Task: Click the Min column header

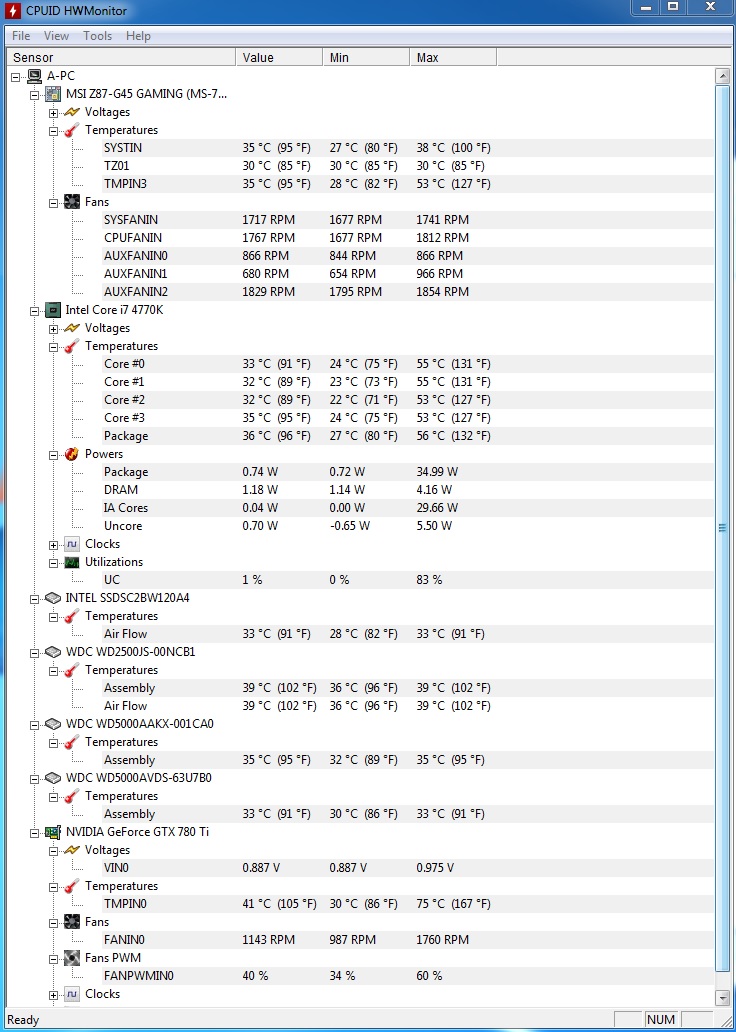Action: (366, 57)
